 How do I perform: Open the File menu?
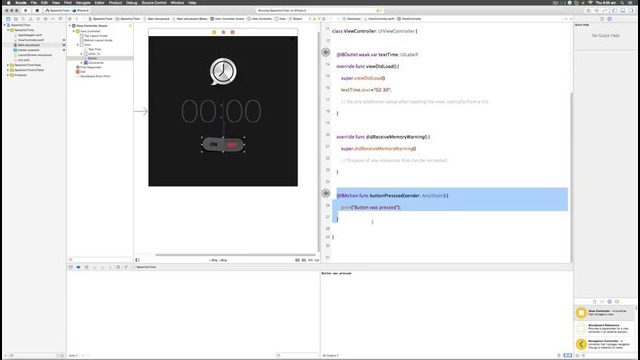coord(34,2)
